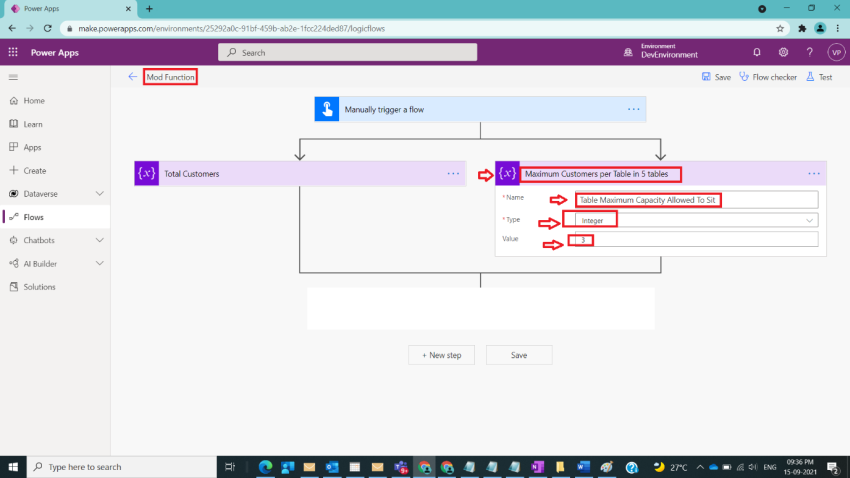Open the settings gear icon
This screenshot has height=478, width=850.
pos(783,53)
